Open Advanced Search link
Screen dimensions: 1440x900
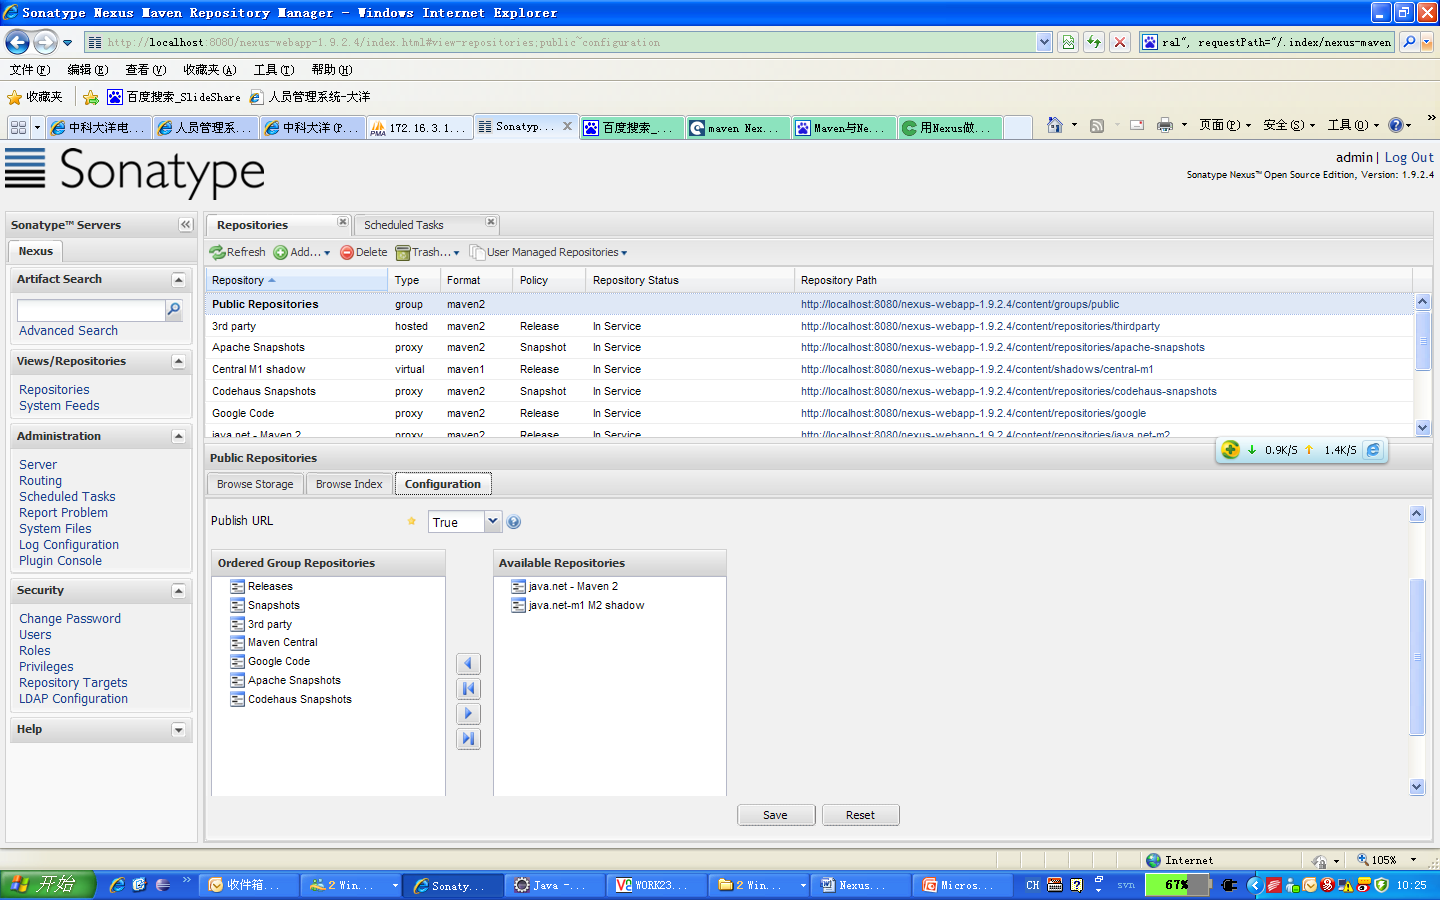pyautogui.click(x=68, y=330)
